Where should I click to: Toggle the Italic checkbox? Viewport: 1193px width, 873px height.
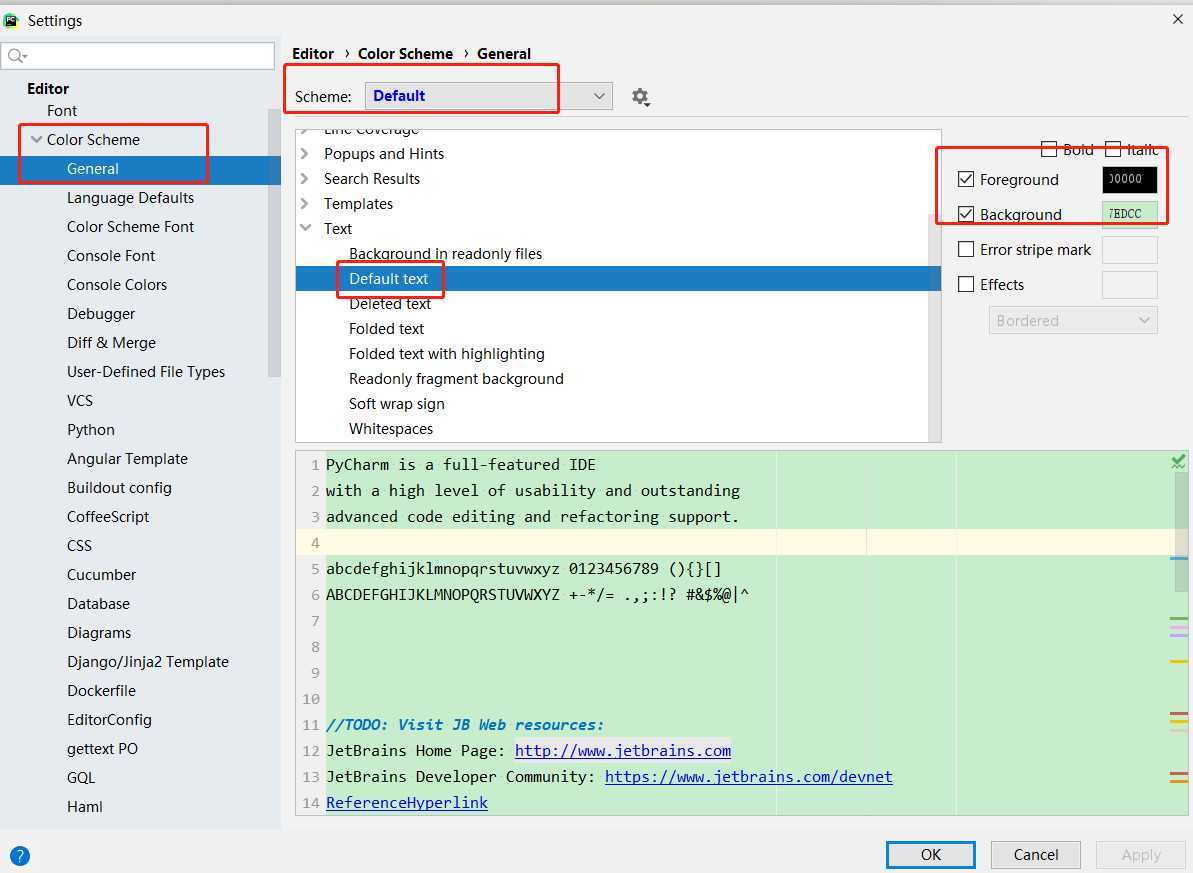[1113, 149]
